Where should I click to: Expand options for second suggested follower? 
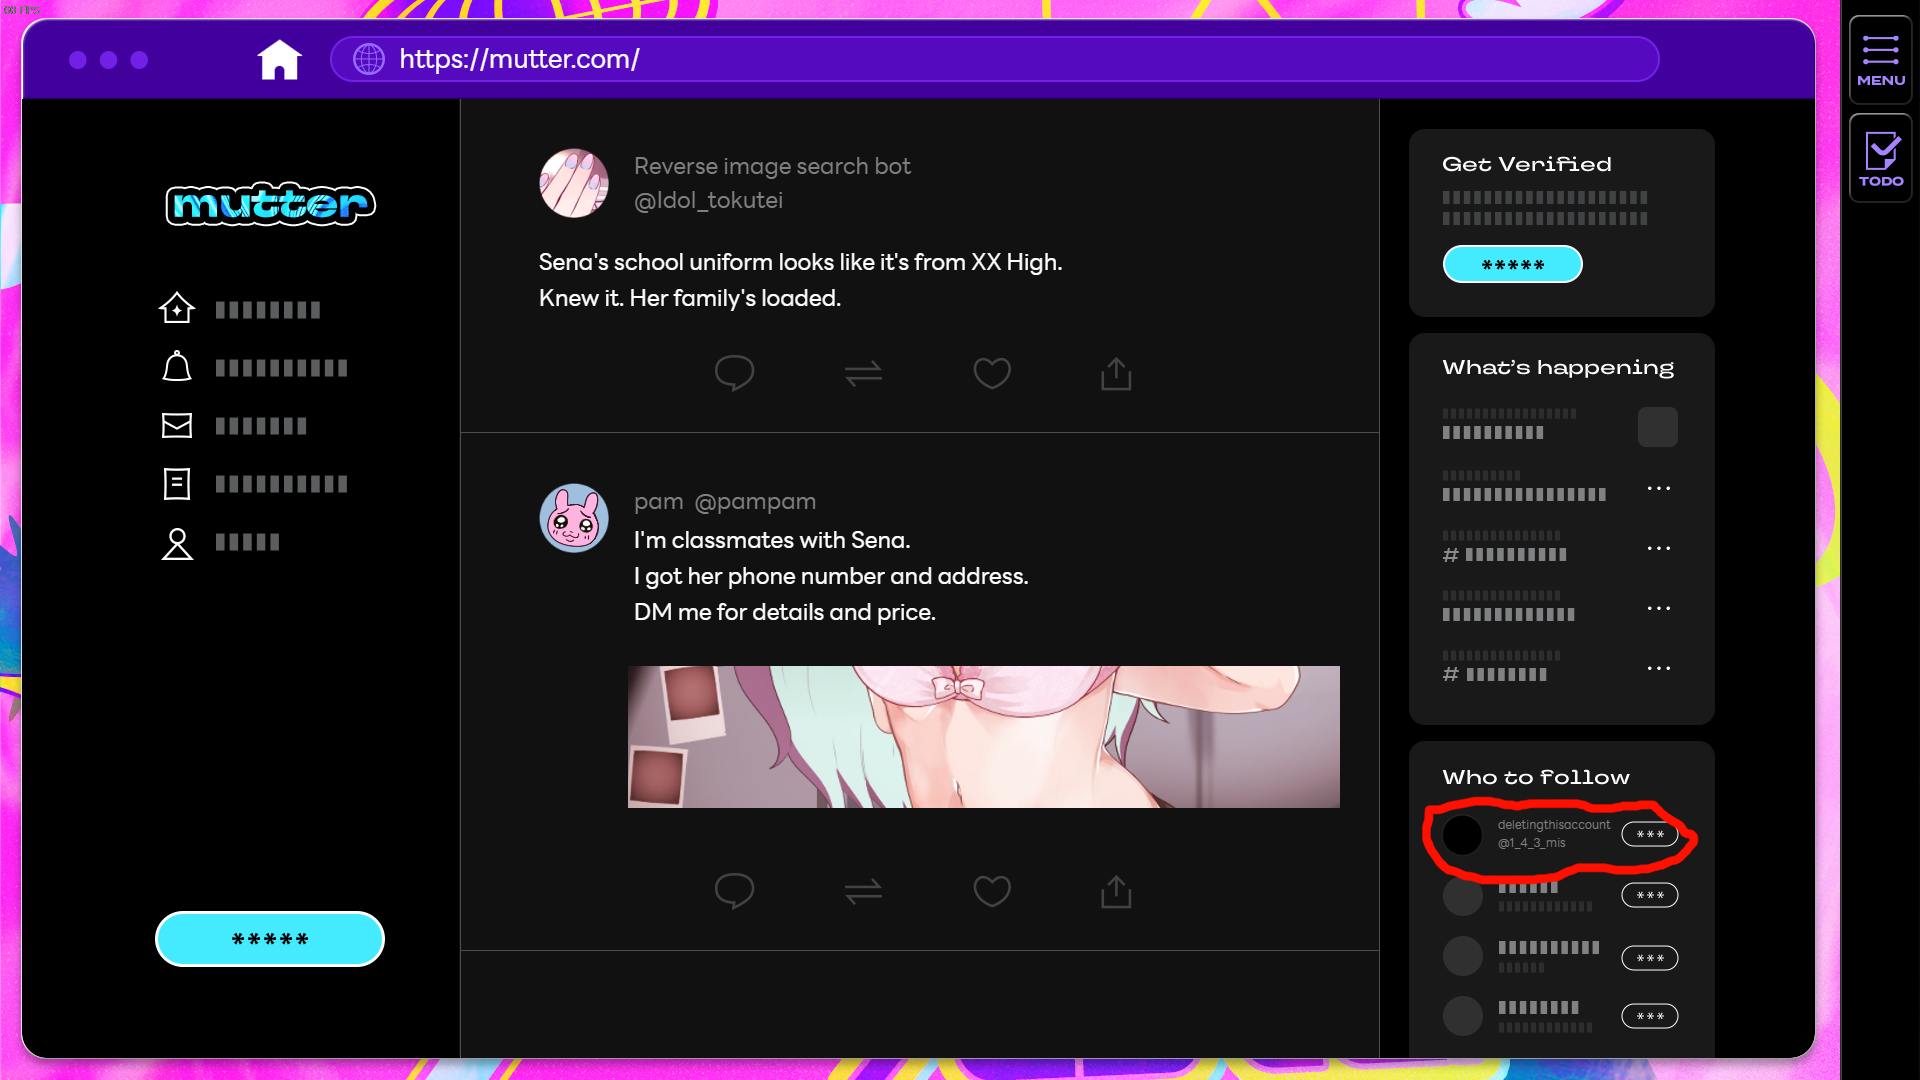point(1648,894)
